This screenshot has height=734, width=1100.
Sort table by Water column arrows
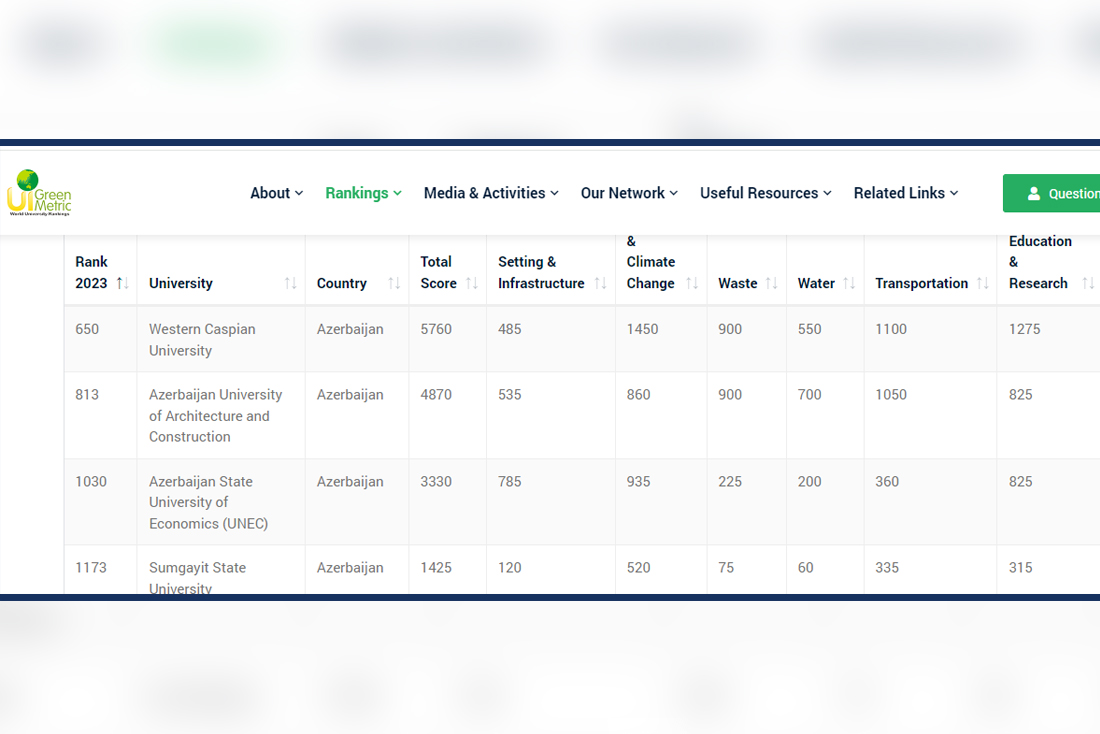pyautogui.click(x=849, y=284)
